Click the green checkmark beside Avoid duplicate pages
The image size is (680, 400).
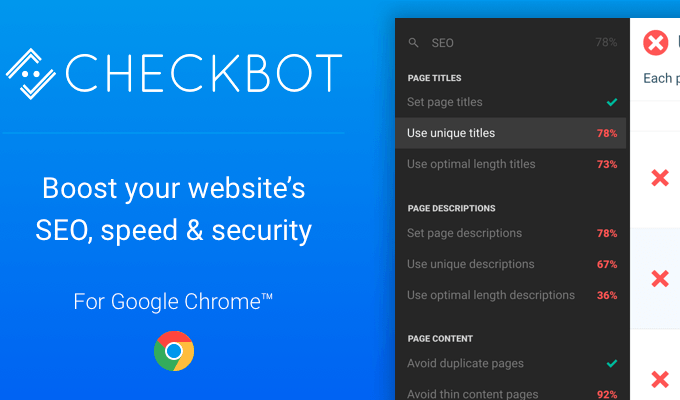611,363
